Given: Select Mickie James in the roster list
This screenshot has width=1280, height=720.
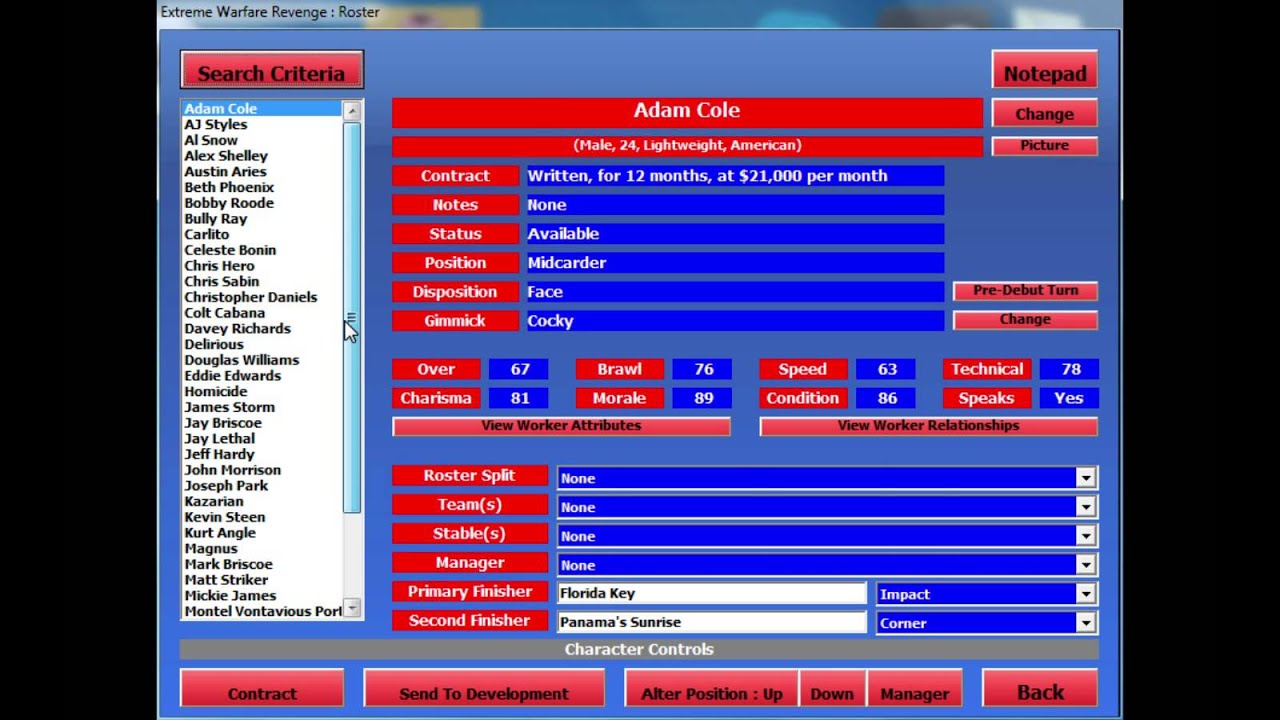Looking at the screenshot, I should 230,596.
